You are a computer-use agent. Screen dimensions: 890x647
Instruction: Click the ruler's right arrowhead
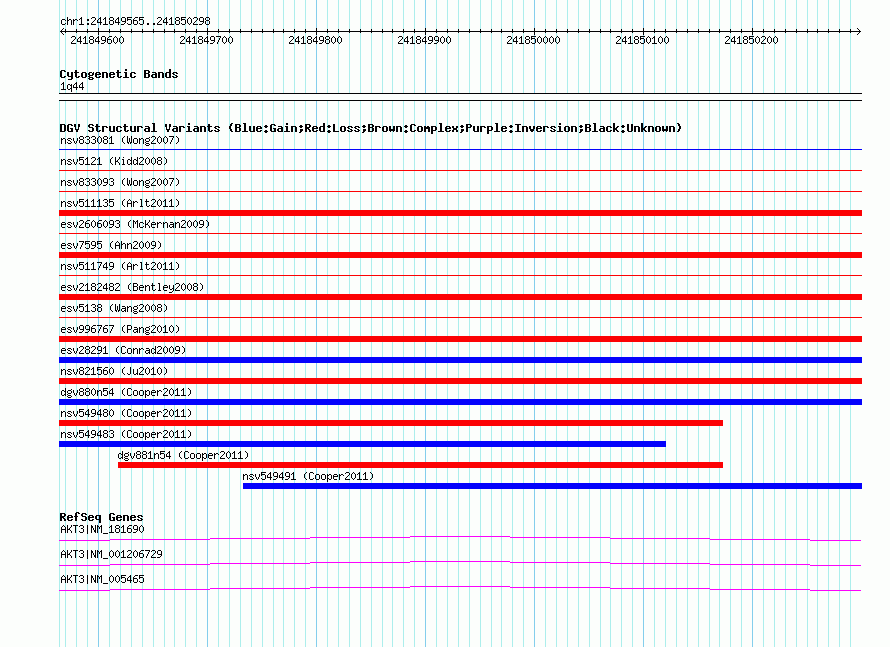tap(859, 32)
